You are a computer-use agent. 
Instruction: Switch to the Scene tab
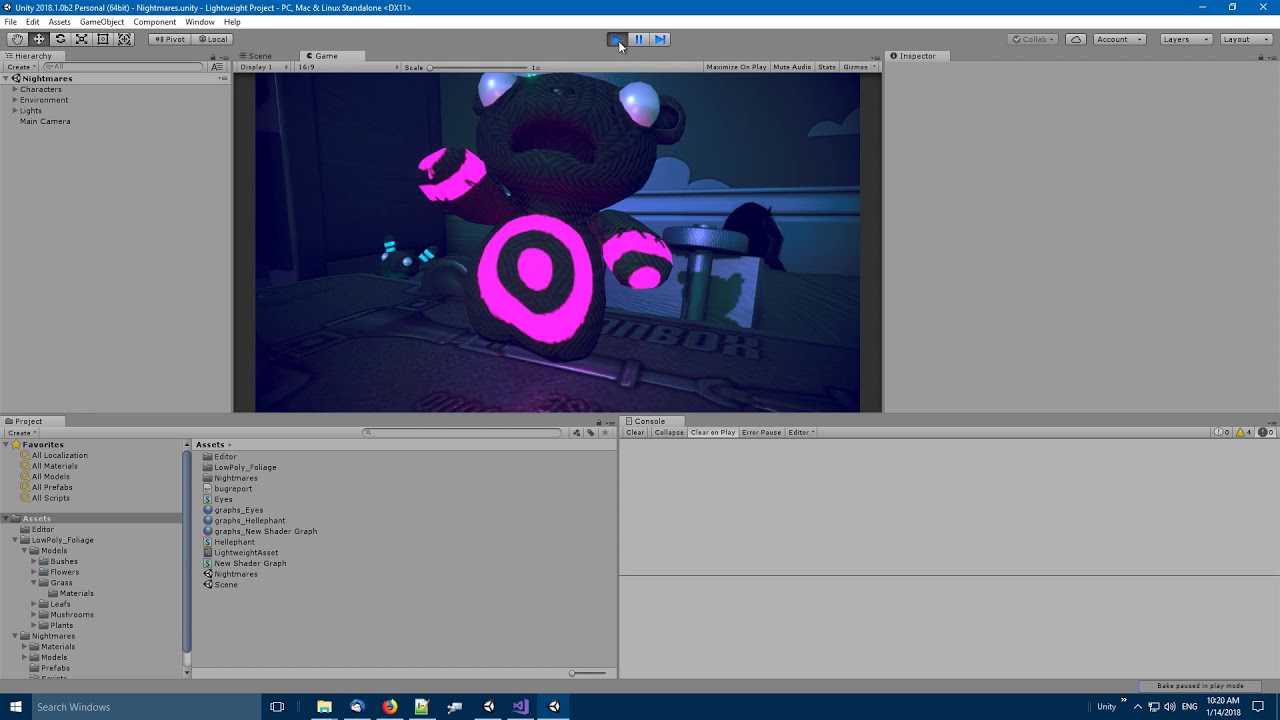tap(255, 56)
